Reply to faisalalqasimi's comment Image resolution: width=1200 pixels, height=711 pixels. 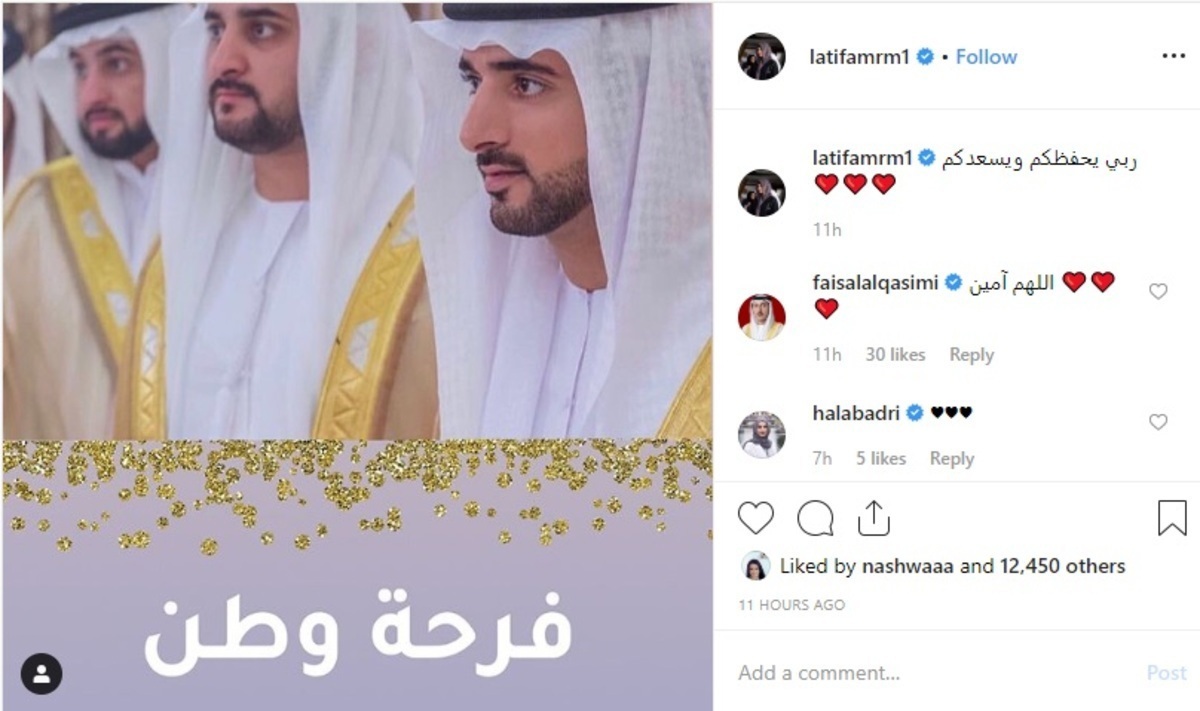971,355
